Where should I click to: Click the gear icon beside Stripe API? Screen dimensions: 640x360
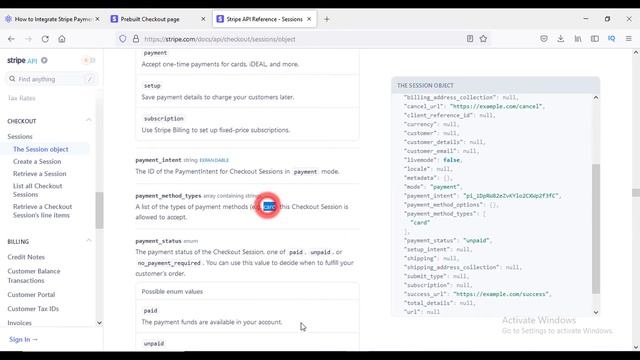(x=44, y=60)
